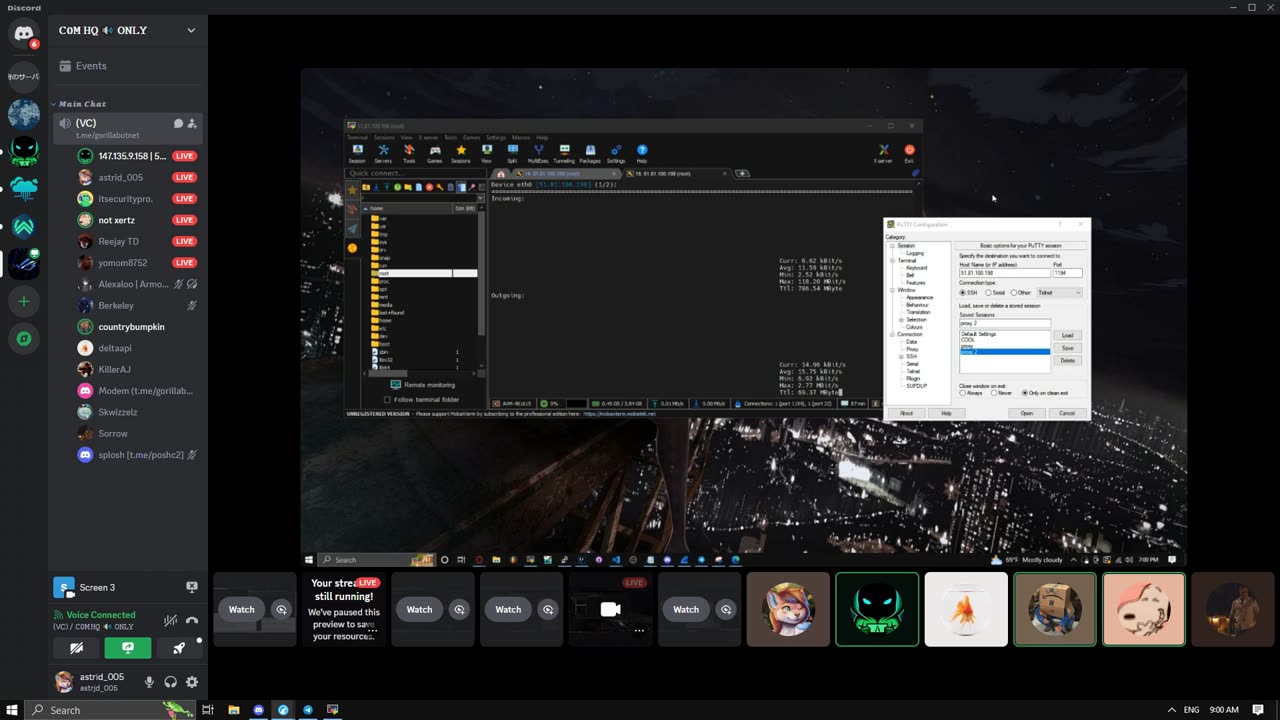
Task: Select Serial connection type in PuTTY
Action: (x=989, y=293)
